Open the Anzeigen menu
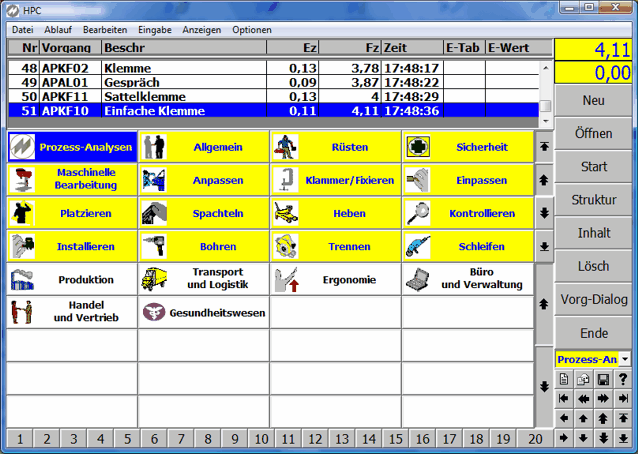 tap(202, 30)
